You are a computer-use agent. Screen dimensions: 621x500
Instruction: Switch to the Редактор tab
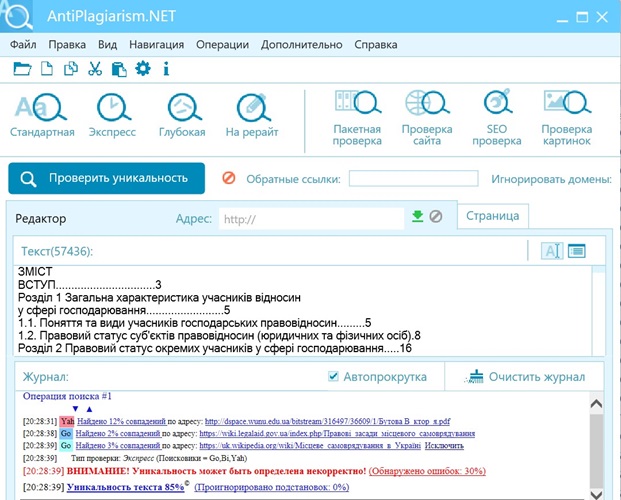[x=41, y=219]
